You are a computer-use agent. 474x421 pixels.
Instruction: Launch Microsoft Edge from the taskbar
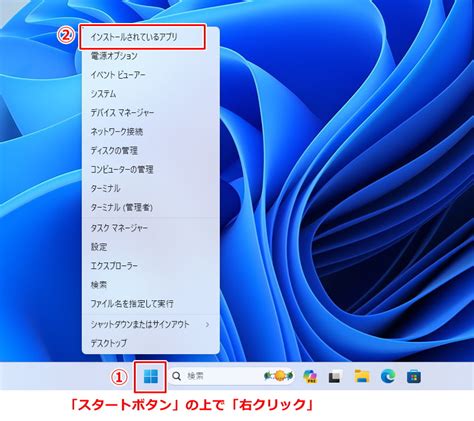[388, 376]
